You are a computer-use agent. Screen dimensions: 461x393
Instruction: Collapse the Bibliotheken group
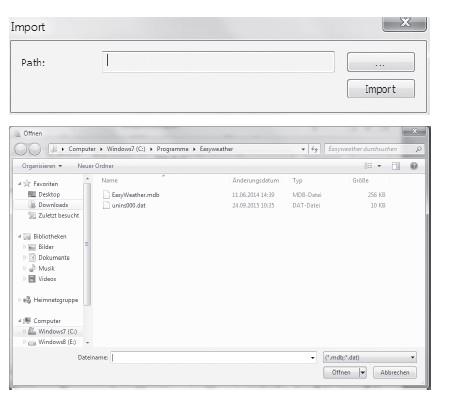[x=19, y=236]
